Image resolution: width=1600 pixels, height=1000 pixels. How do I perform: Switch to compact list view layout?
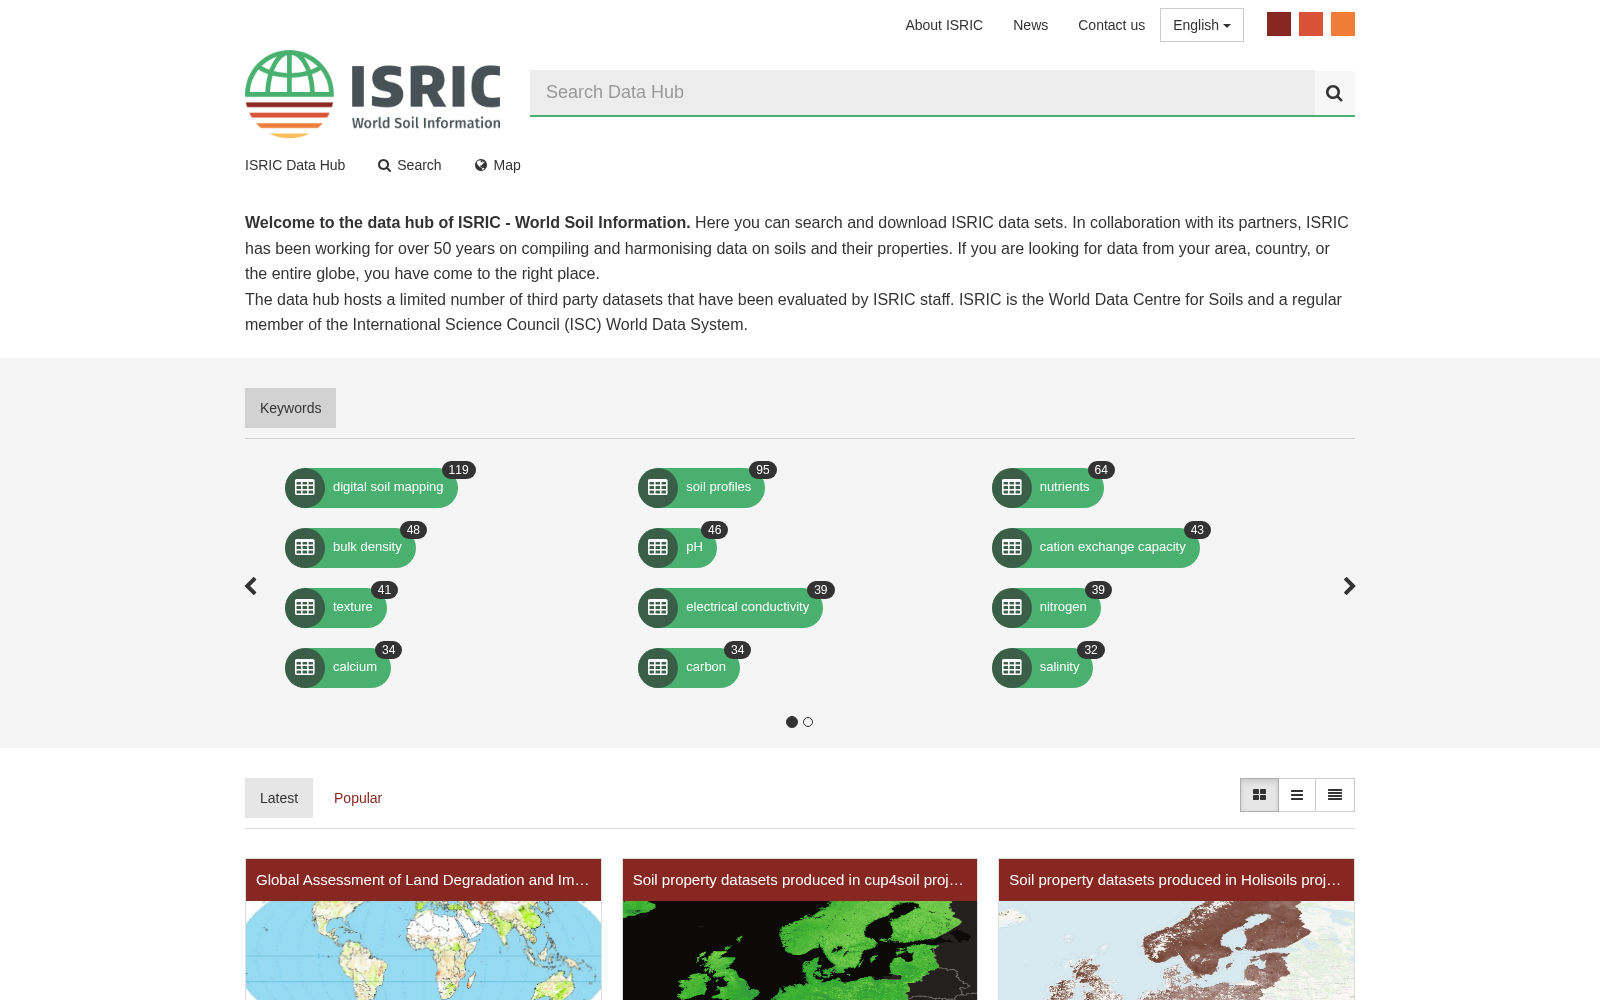pyautogui.click(x=1335, y=795)
